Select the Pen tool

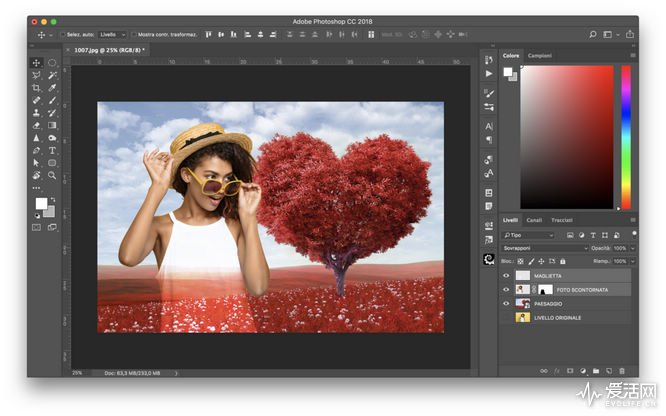(x=37, y=150)
